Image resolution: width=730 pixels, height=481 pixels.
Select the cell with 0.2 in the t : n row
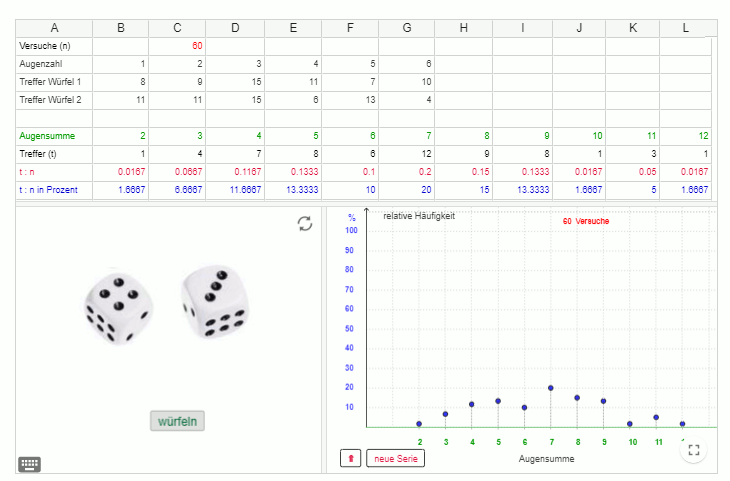pos(407,171)
